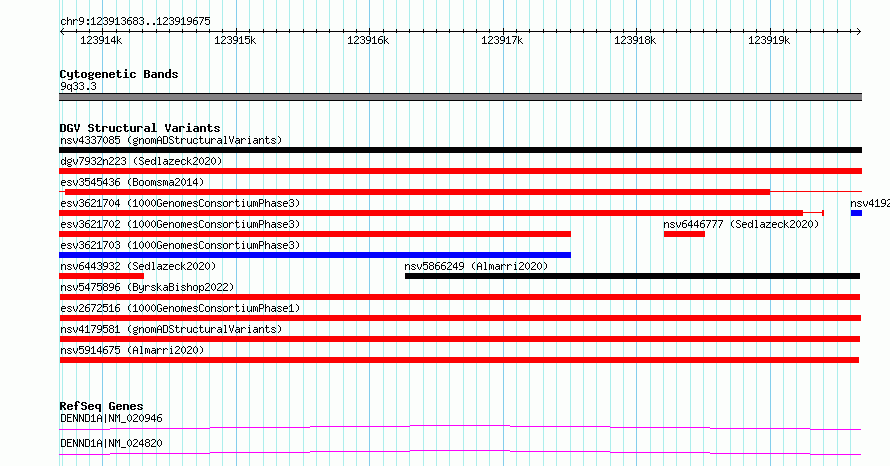Viewport: 890px width, 466px height.
Task: Click label esv3621703 (1000GenomesConsortiumPhase3)
Action: tap(180, 245)
